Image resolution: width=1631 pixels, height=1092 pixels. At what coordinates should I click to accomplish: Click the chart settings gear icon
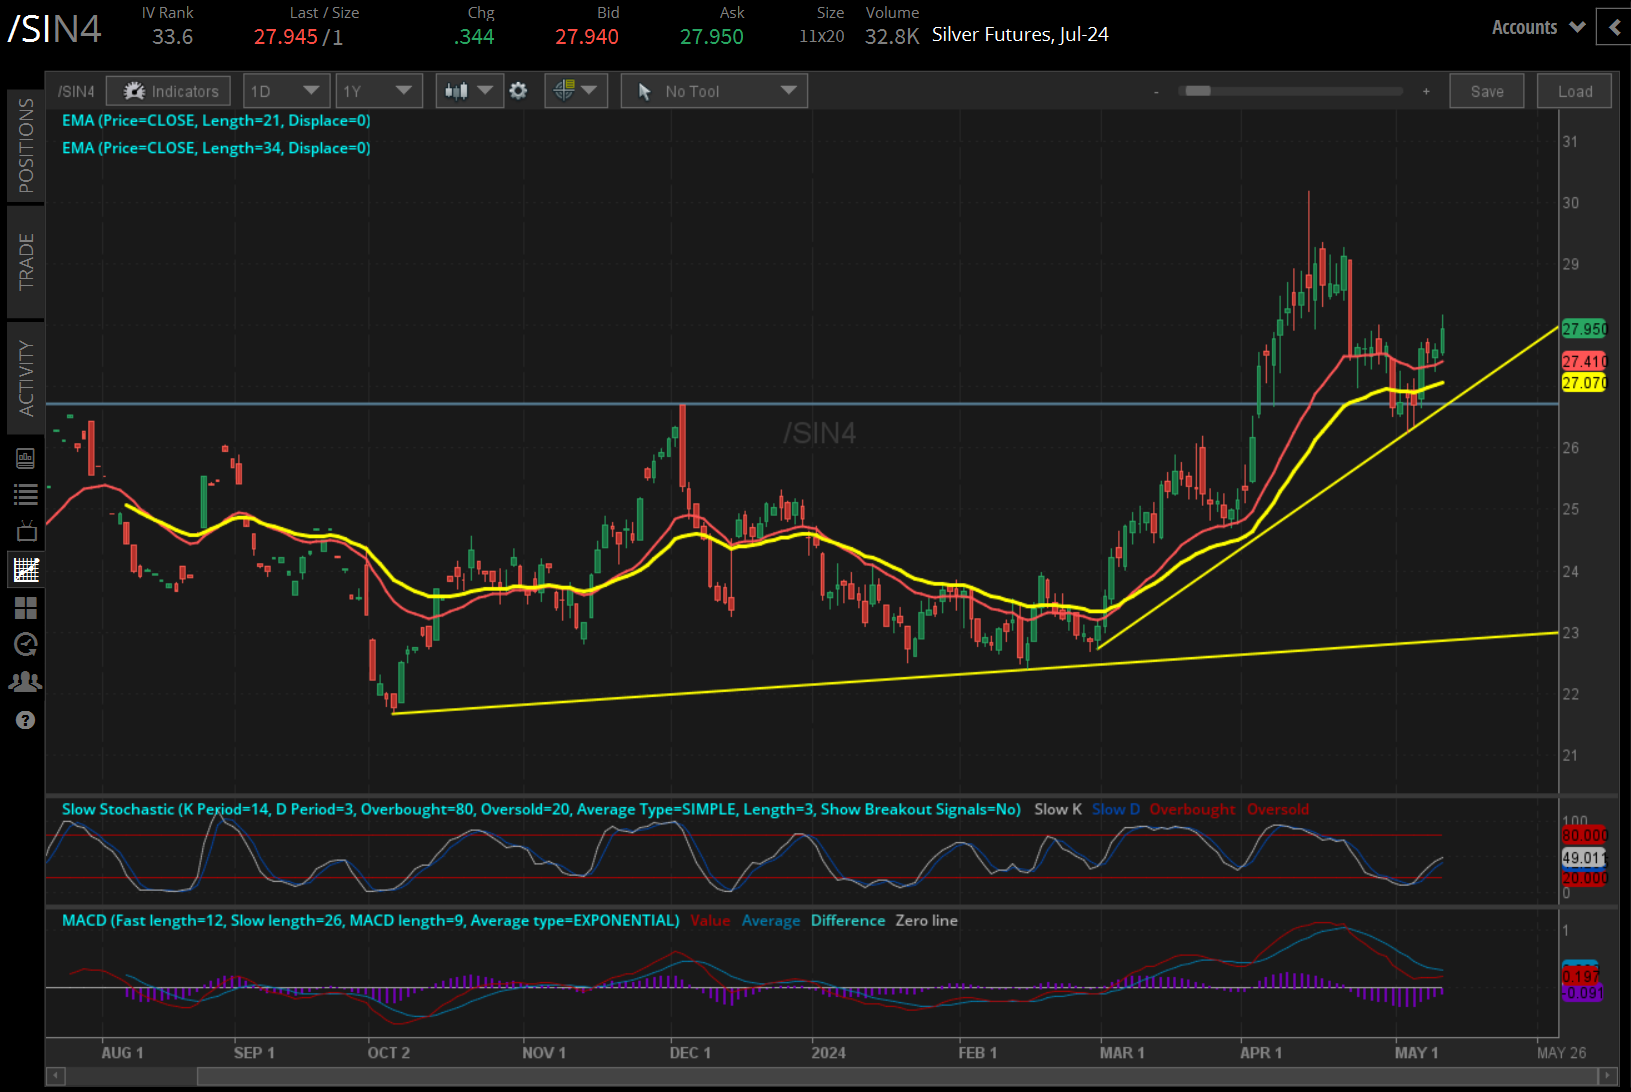[518, 90]
